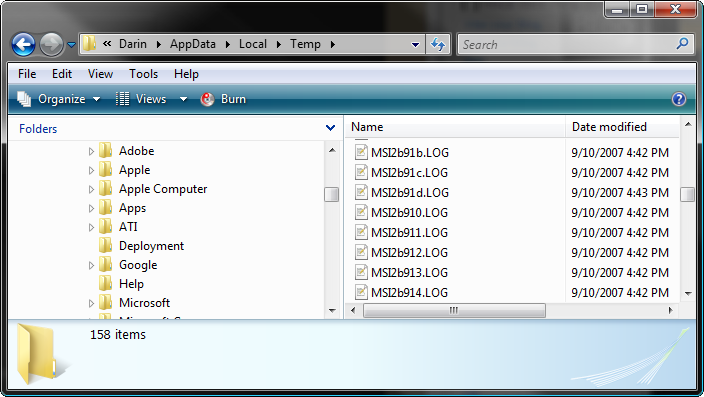This screenshot has width=704, height=397.
Task: Click the MSI2b911.LOG file icon
Action: (361, 232)
